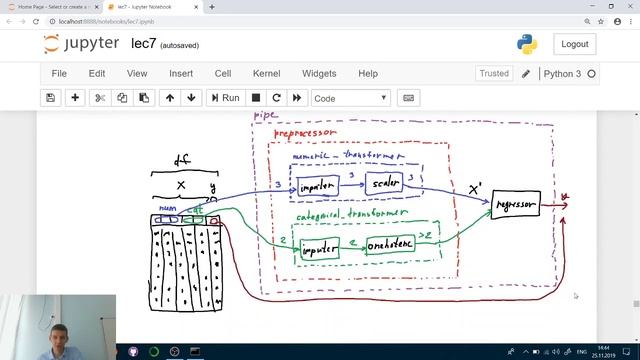Show hidden system tray icons chevron
Image resolution: width=640 pixels, height=360 pixels.
tap(525, 351)
